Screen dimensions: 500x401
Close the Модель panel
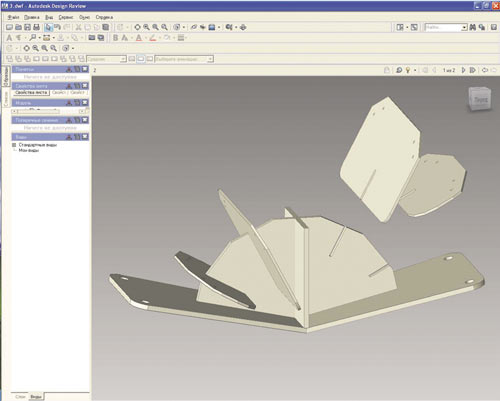pyautogui.click(x=85, y=103)
